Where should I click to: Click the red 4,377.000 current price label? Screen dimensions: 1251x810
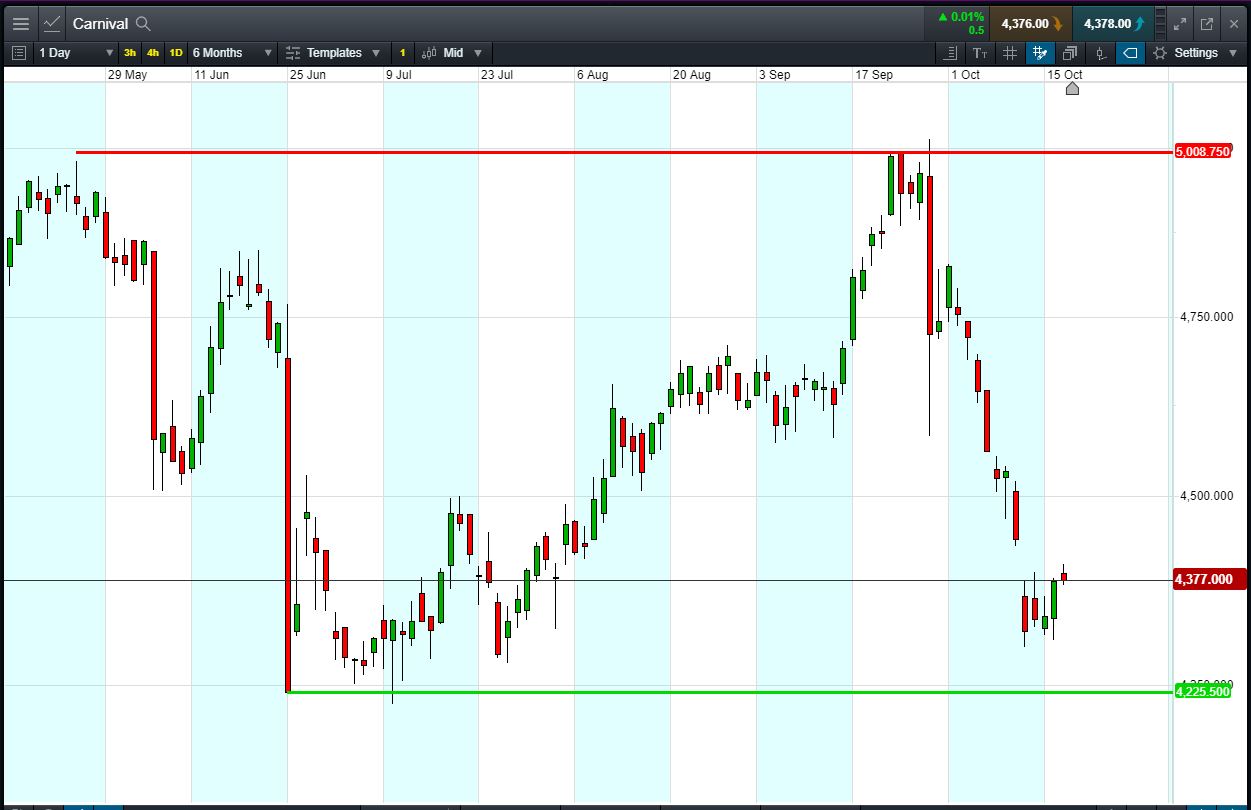pyautogui.click(x=1210, y=579)
